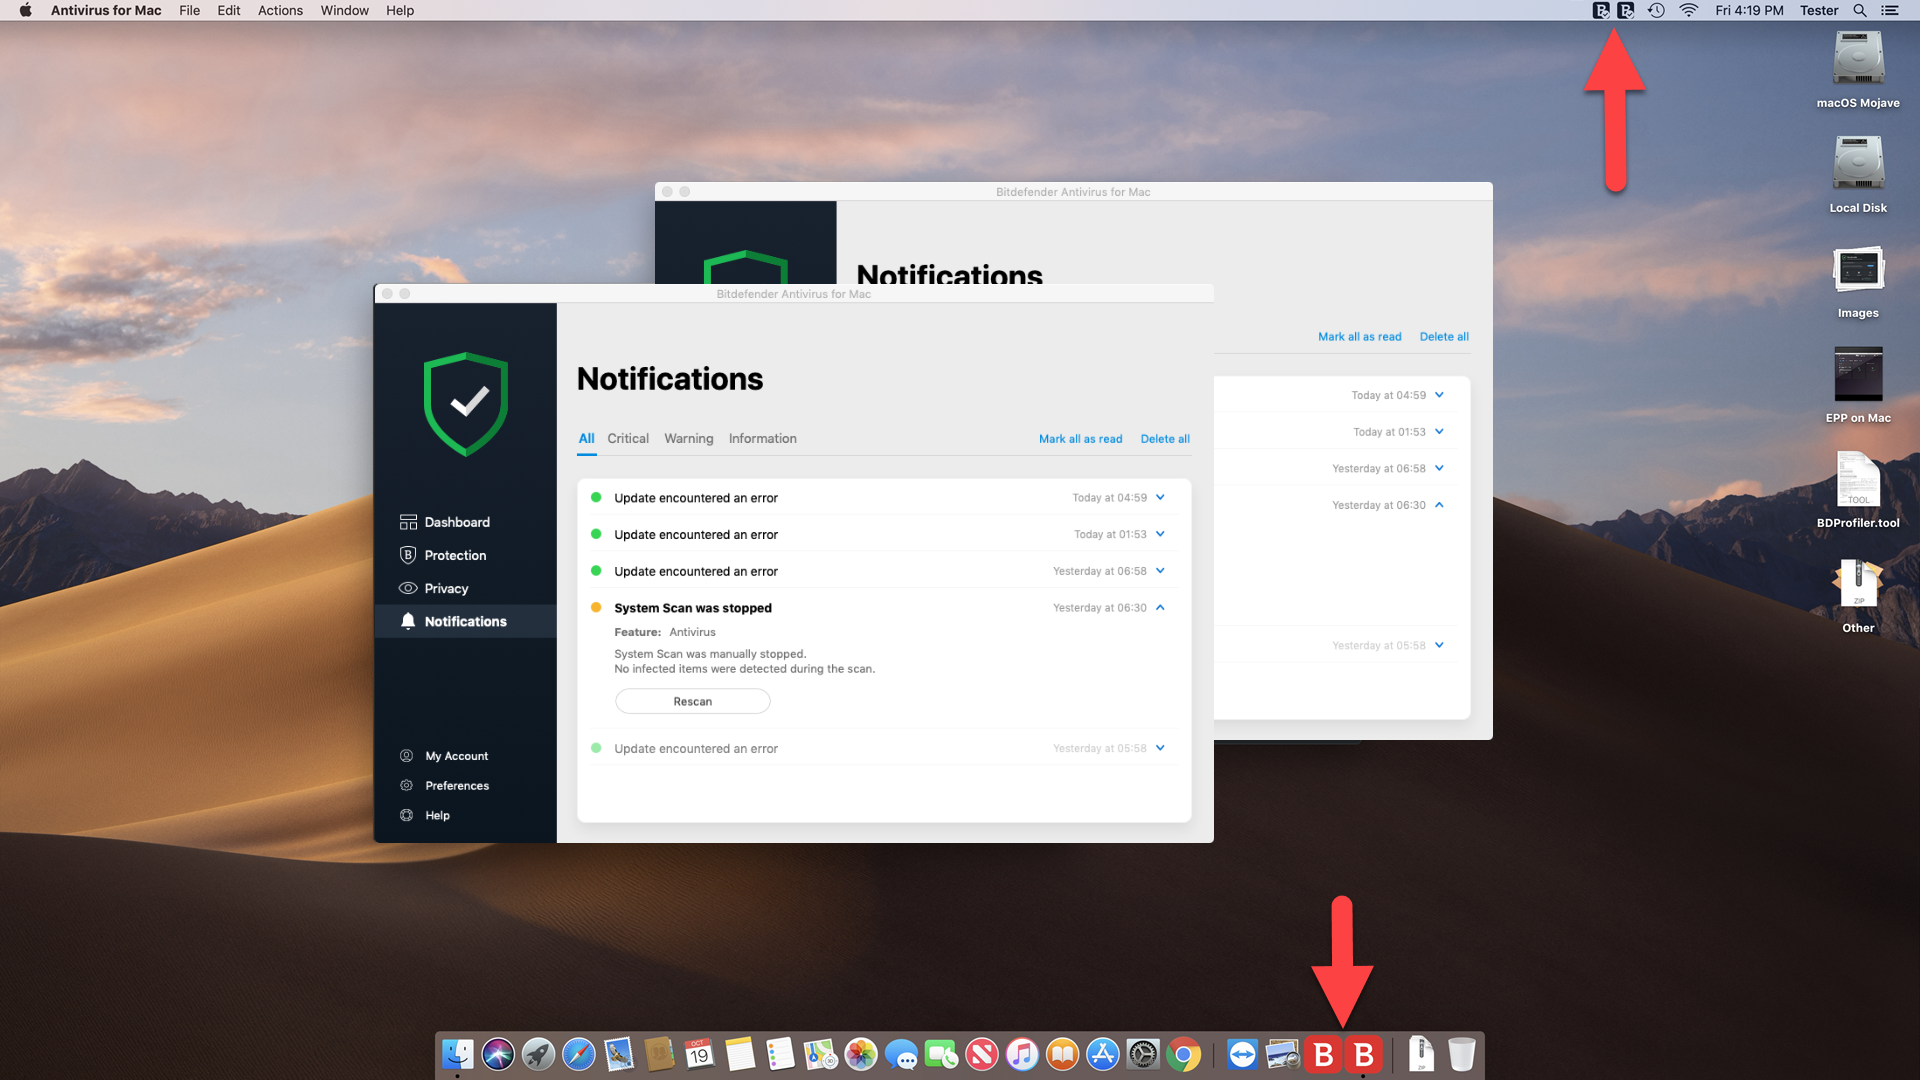
Task: Open the Privacy section in sidebar
Action: 446,588
